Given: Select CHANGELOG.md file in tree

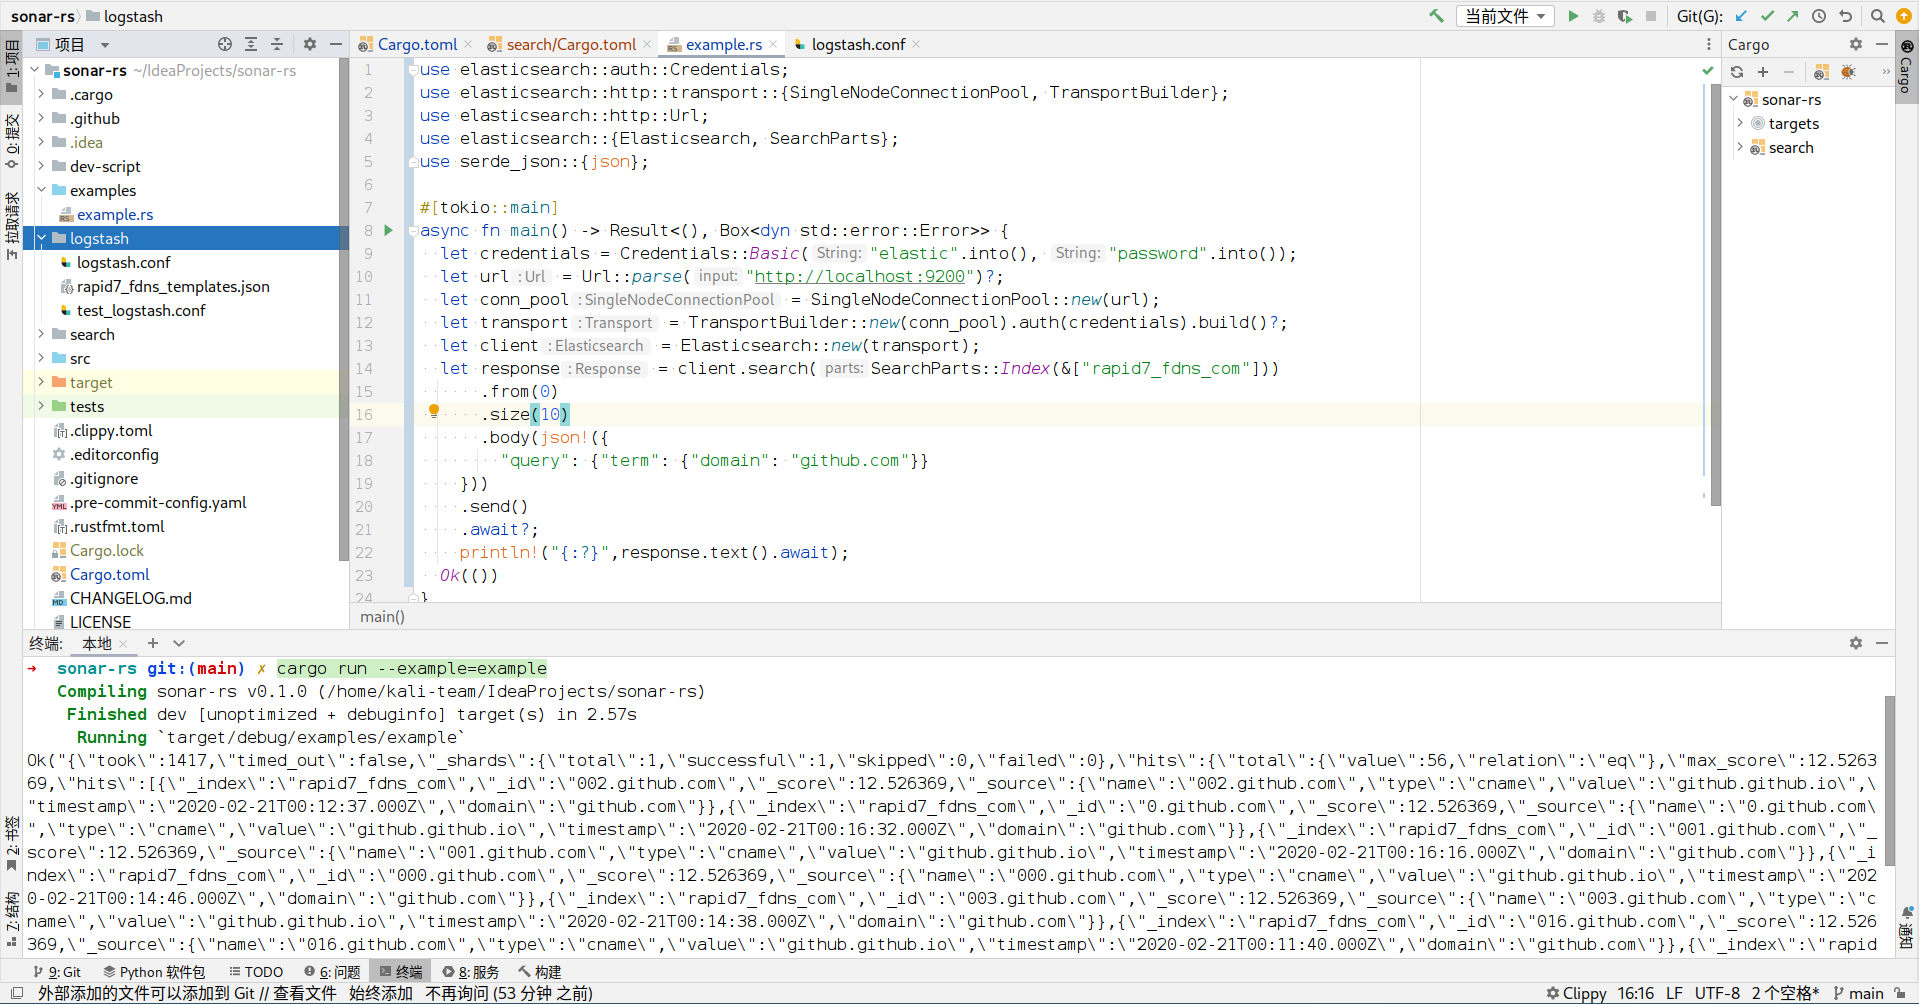Looking at the screenshot, I should [131, 598].
